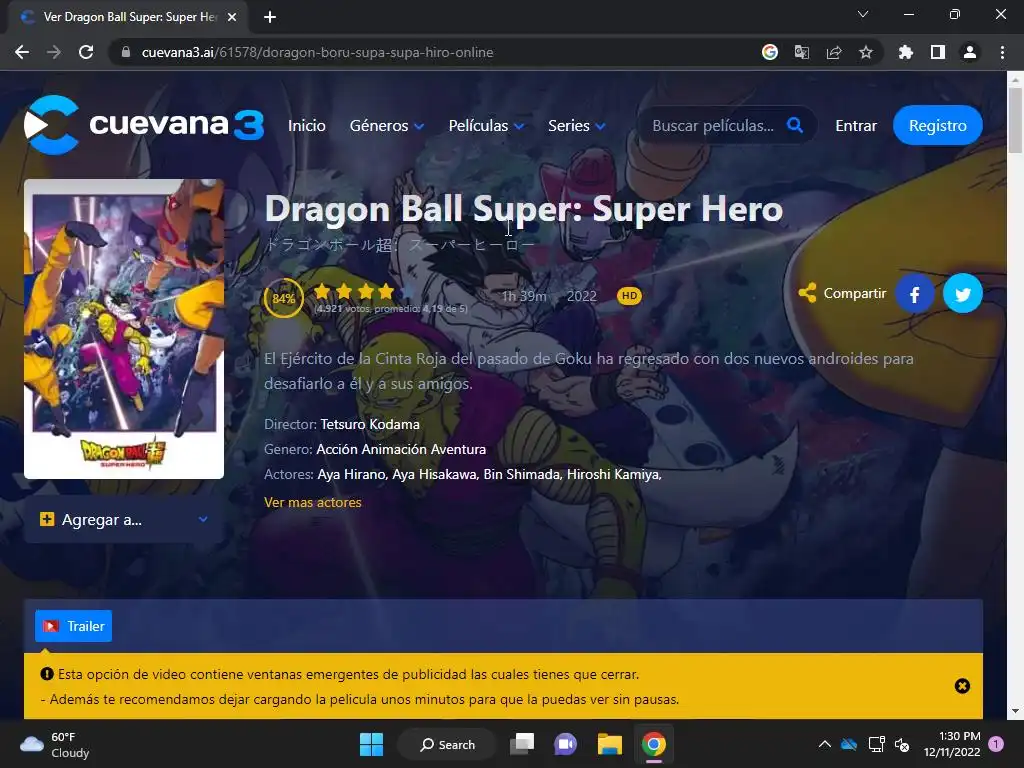The height and width of the screenshot is (768, 1024).
Task: Open the new tab button
Action: click(x=270, y=17)
